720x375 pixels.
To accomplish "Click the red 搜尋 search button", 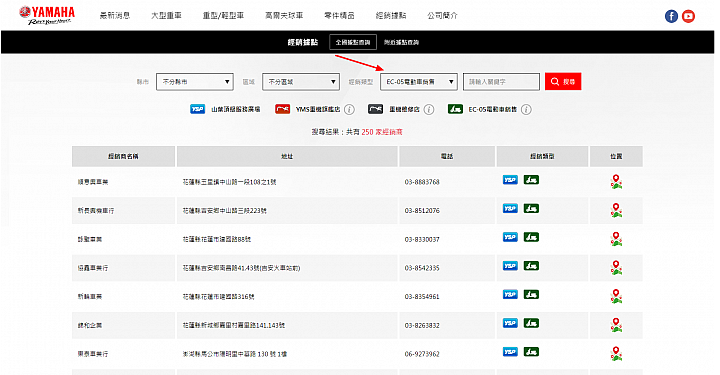I will [563, 82].
